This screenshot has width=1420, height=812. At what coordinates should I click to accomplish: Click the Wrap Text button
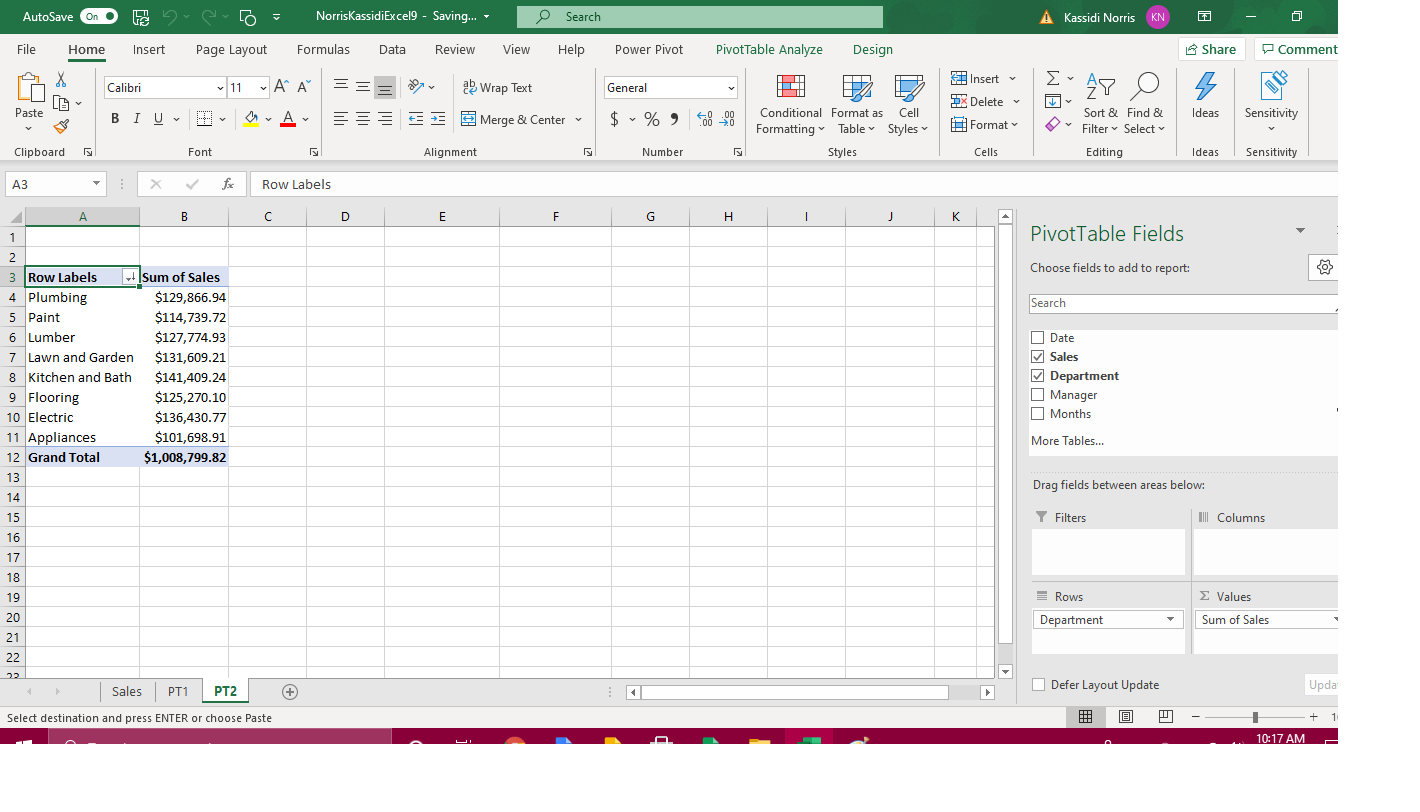[497, 88]
